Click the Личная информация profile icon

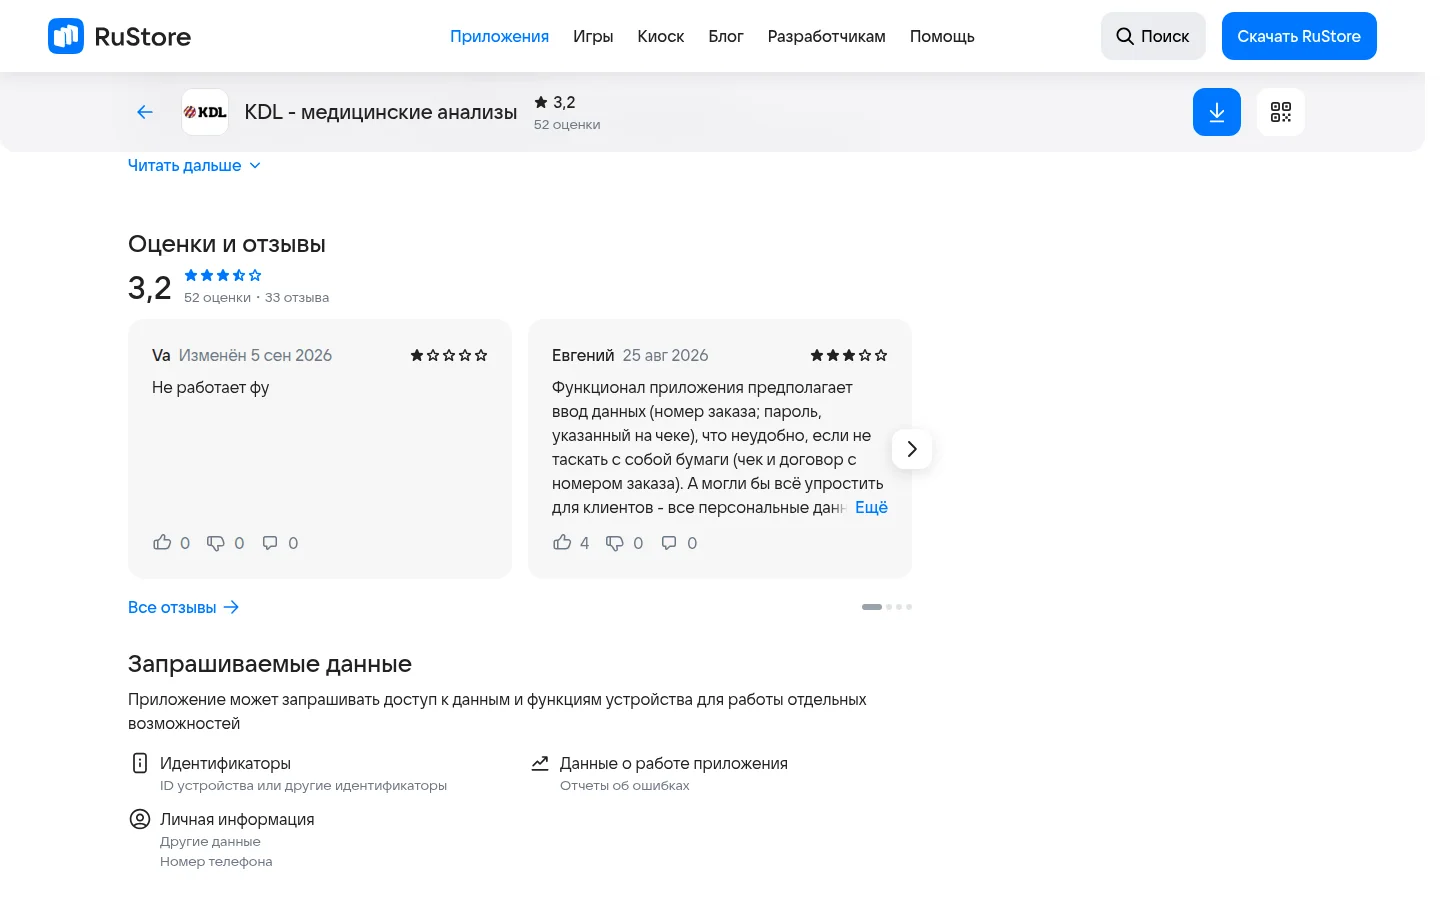(140, 819)
